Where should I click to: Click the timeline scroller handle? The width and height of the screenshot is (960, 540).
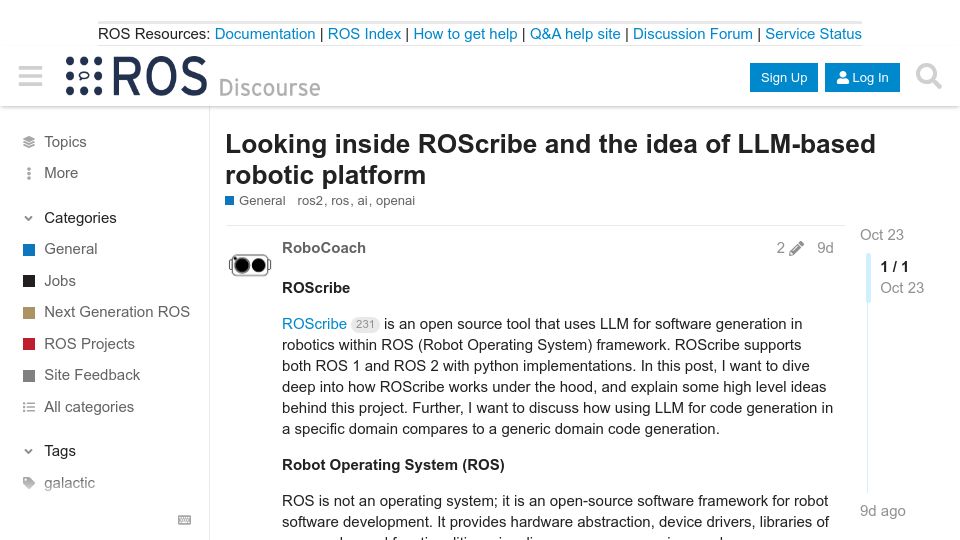(x=868, y=277)
